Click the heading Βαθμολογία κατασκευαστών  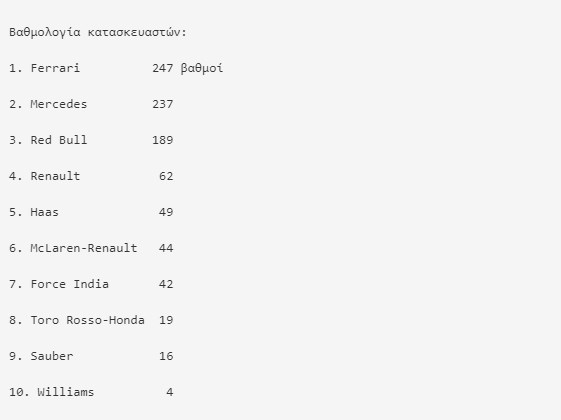[x=98, y=33]
